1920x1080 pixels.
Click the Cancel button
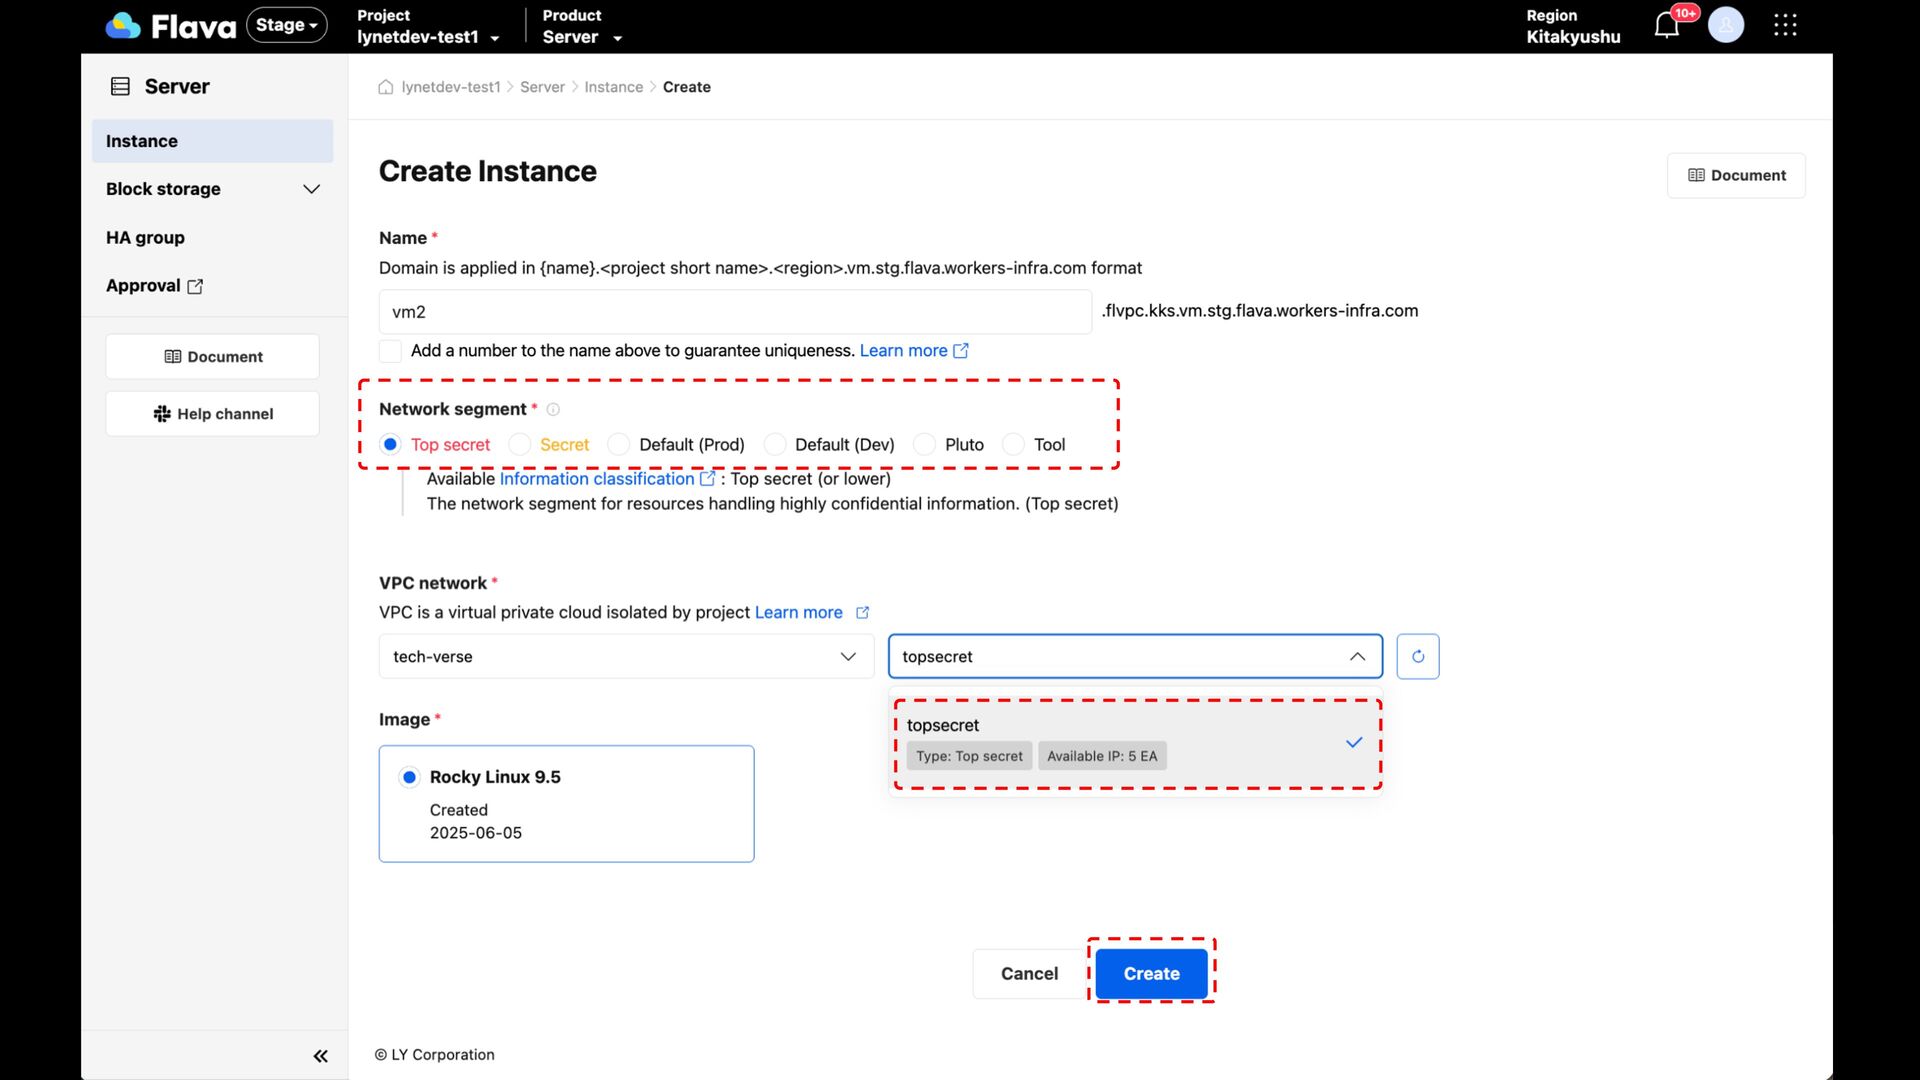point(1029,974)
